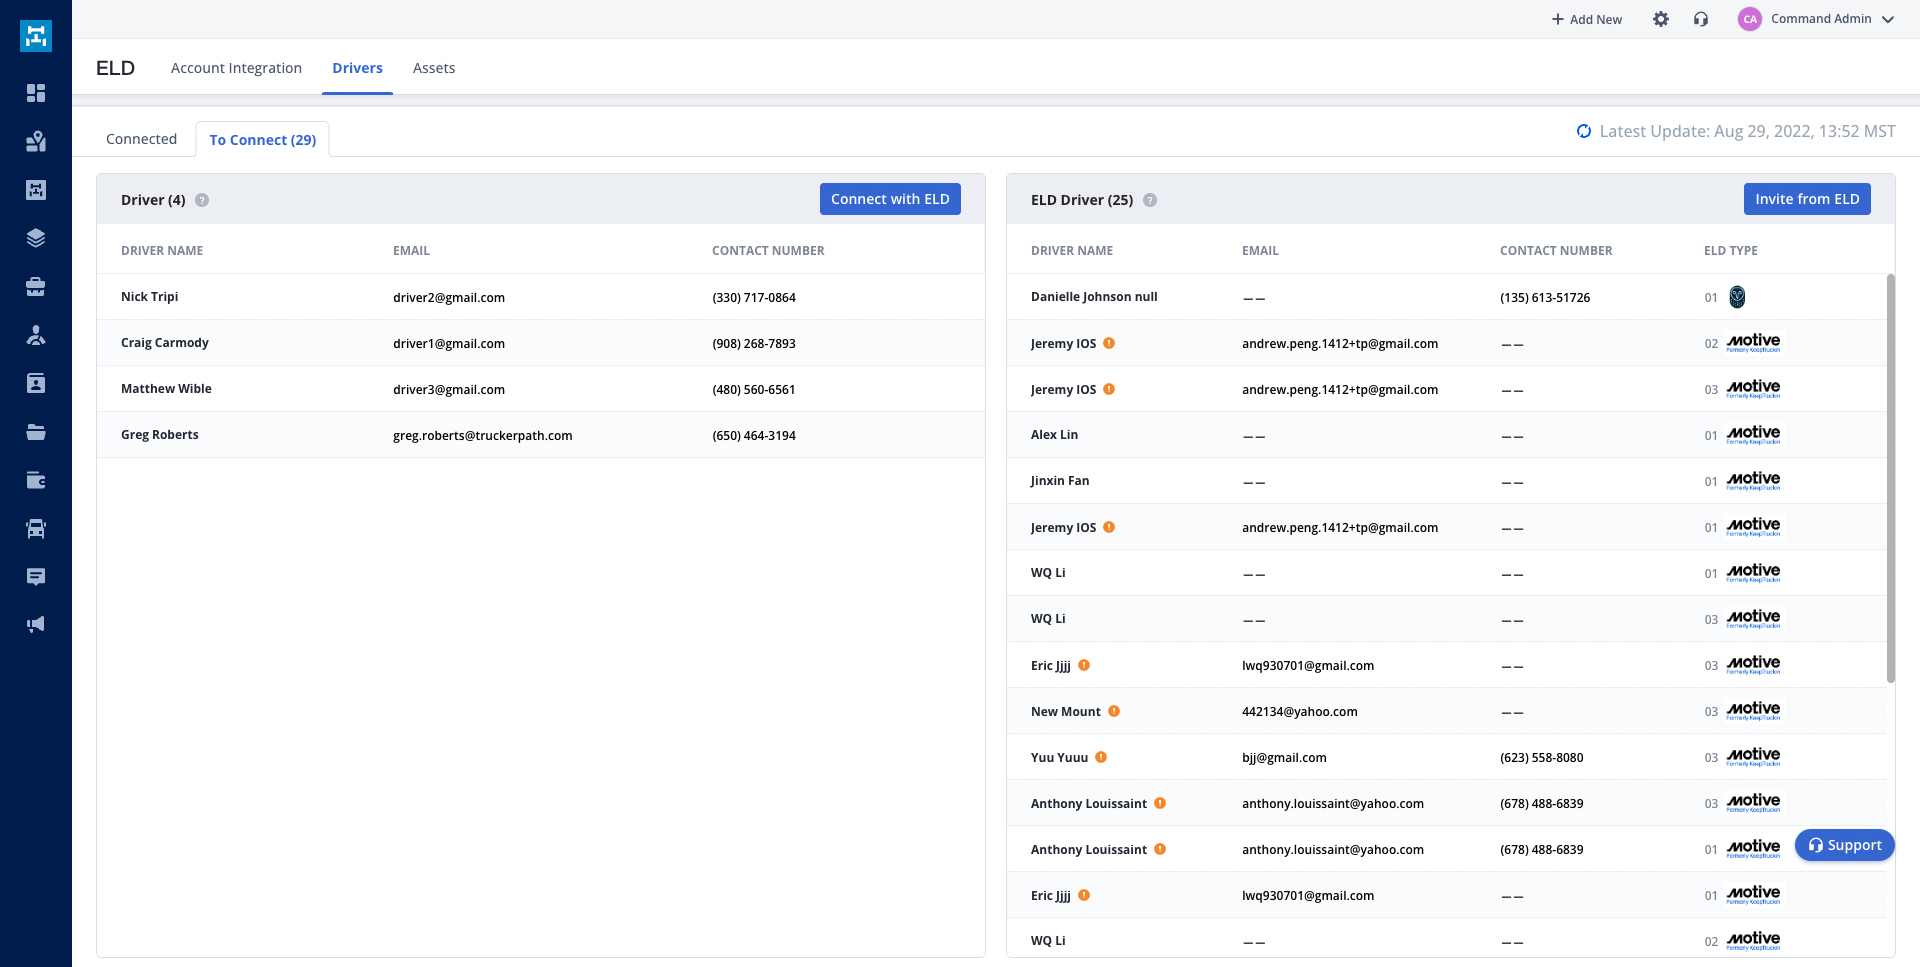1920x967 pixels.
Task: Open the stacked layers icon in sidebar
Action: [x=36, y=238]
